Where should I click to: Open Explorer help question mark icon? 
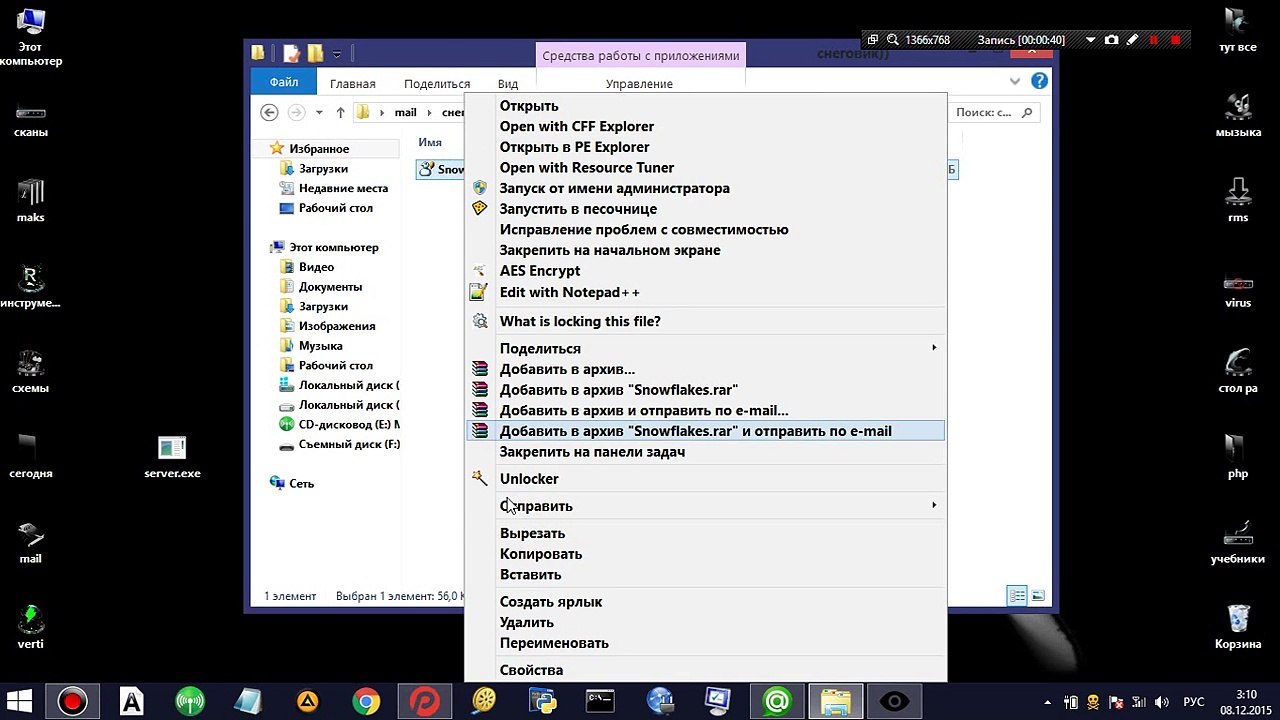pos(1039,81)
